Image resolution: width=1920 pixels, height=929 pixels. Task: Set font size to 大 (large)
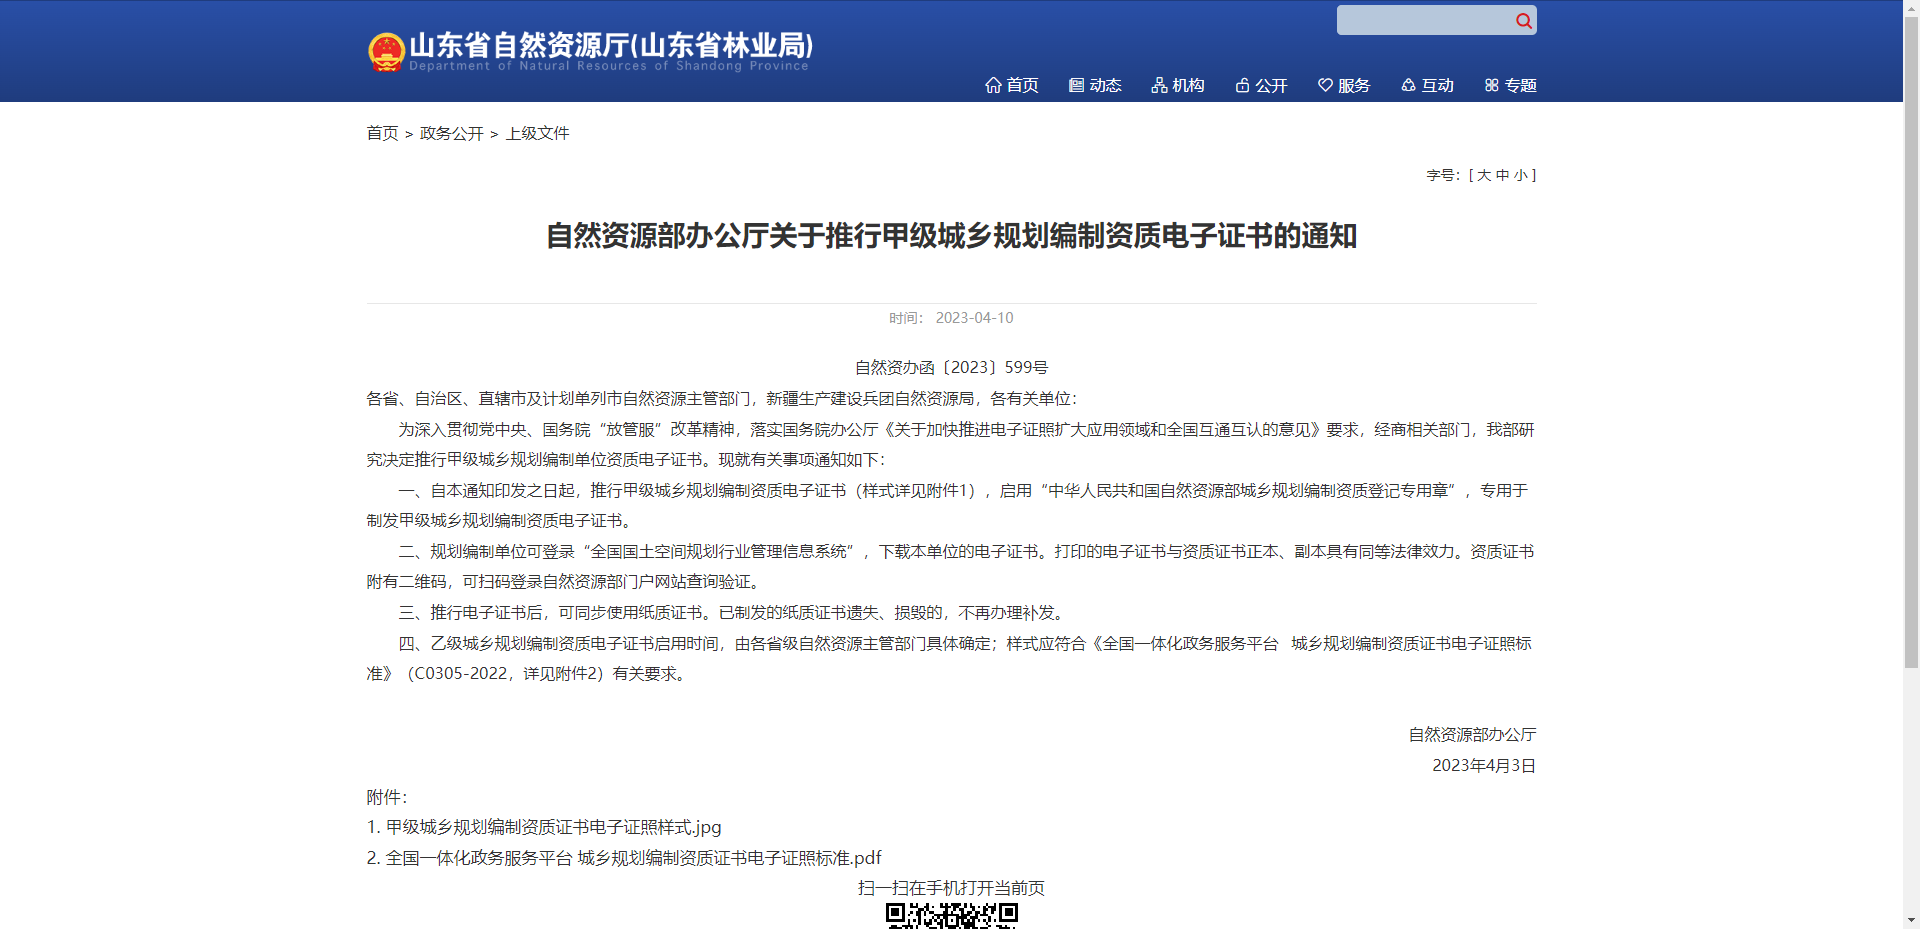pos(1484,175)
